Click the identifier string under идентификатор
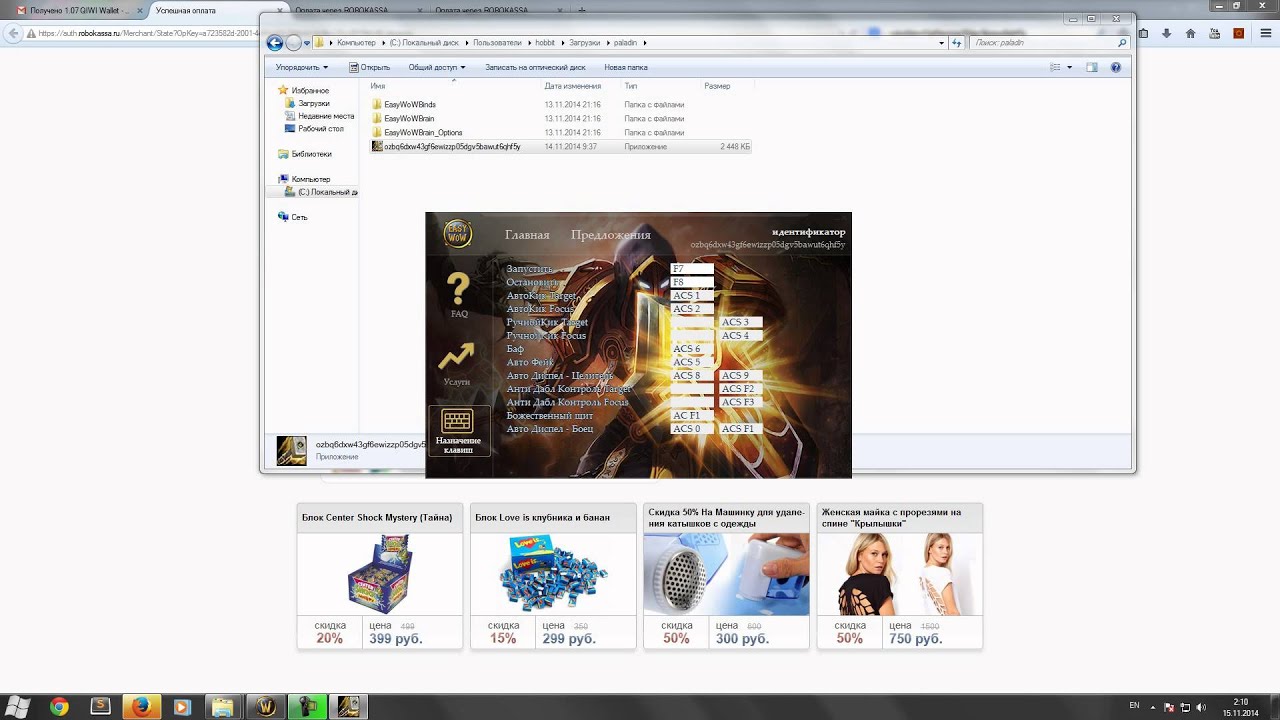Image resolution: width=1280 pixels, height=720 pixels. click(768, 245)
